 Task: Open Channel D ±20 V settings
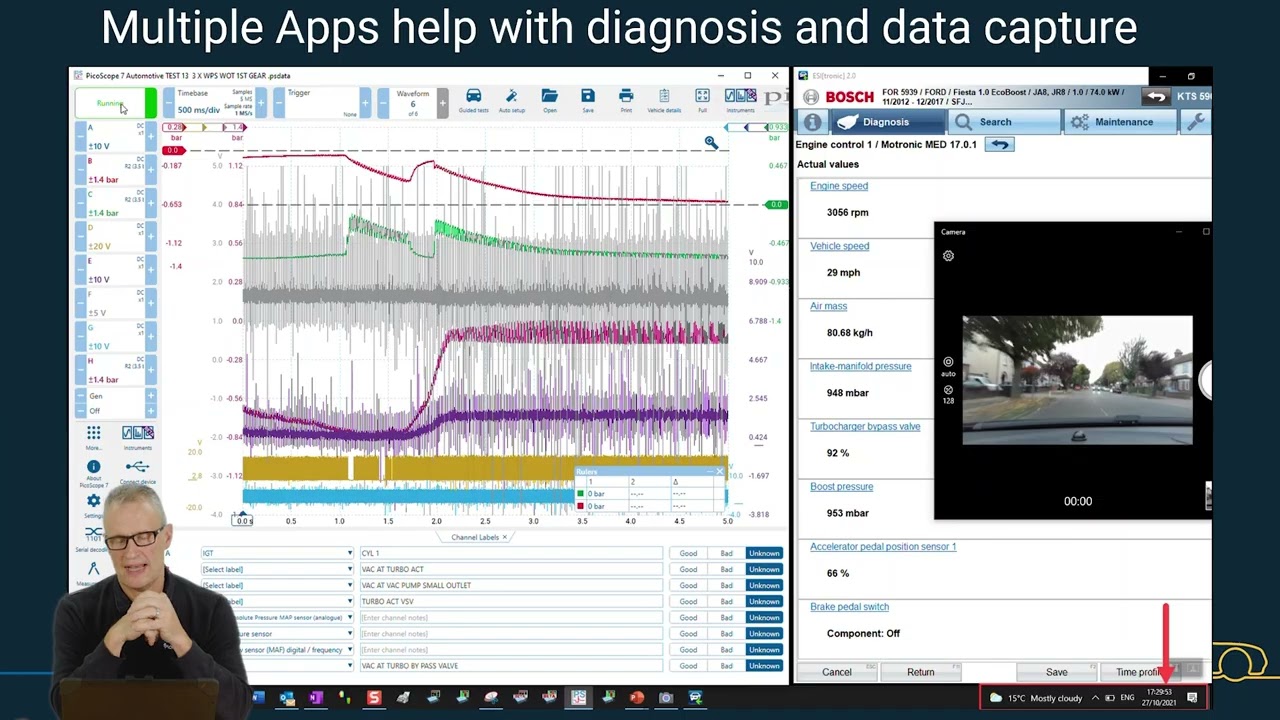[x=116, y=238]
